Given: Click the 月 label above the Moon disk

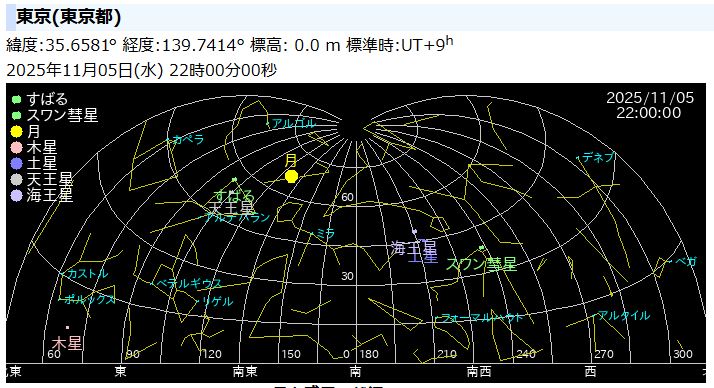Looking at the screenshot, I should [x=291, y=161].
